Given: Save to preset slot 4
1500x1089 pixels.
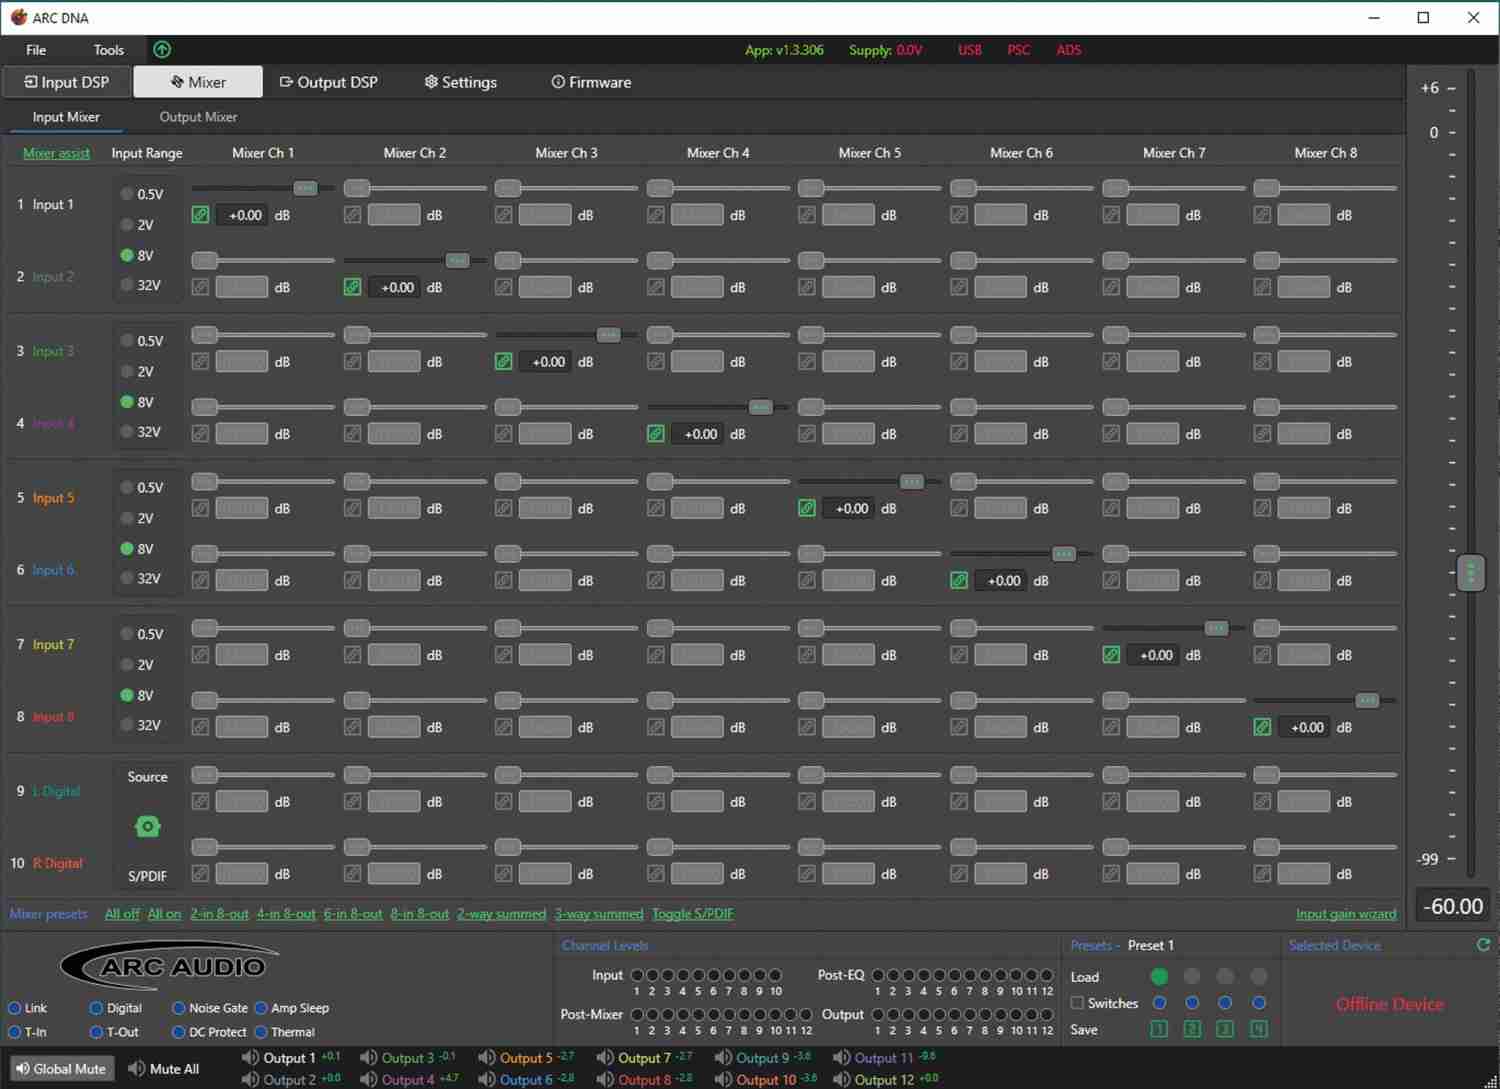Looking at the screenshot, I should (x=1259, y=1029).
